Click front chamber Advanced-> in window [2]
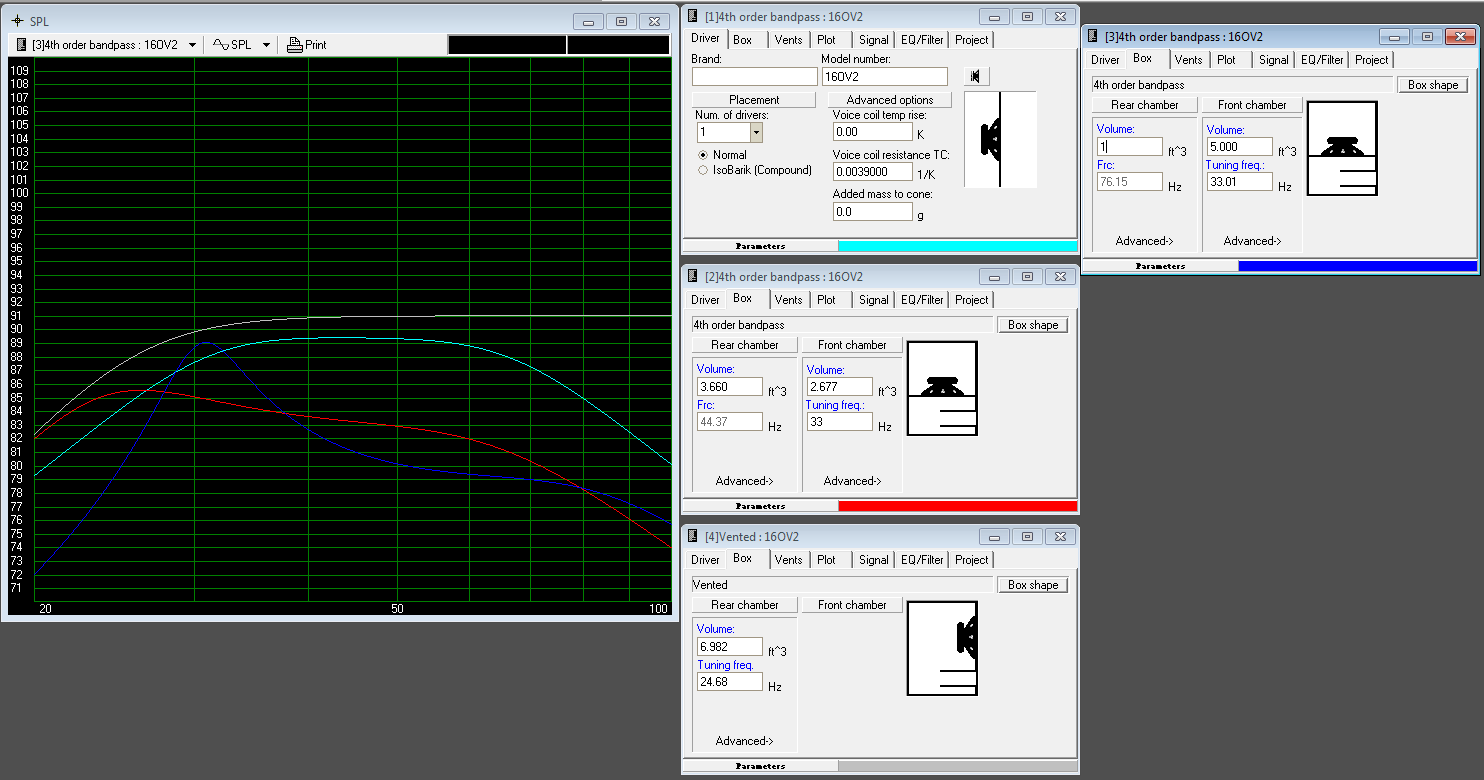Image resolution: width=1484 pixels, height=780 pixels. click(852, 481)
